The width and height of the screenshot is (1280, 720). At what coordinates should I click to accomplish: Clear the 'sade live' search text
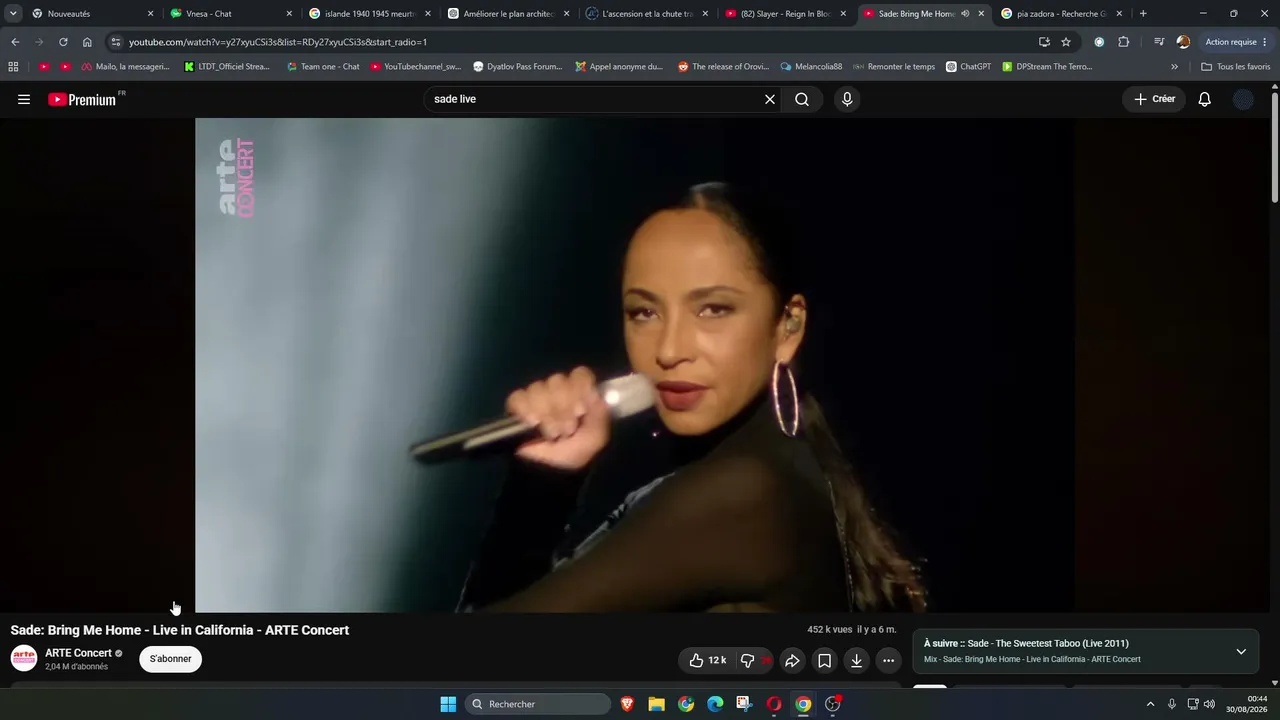pyautogui.click(x=770, y=99)
